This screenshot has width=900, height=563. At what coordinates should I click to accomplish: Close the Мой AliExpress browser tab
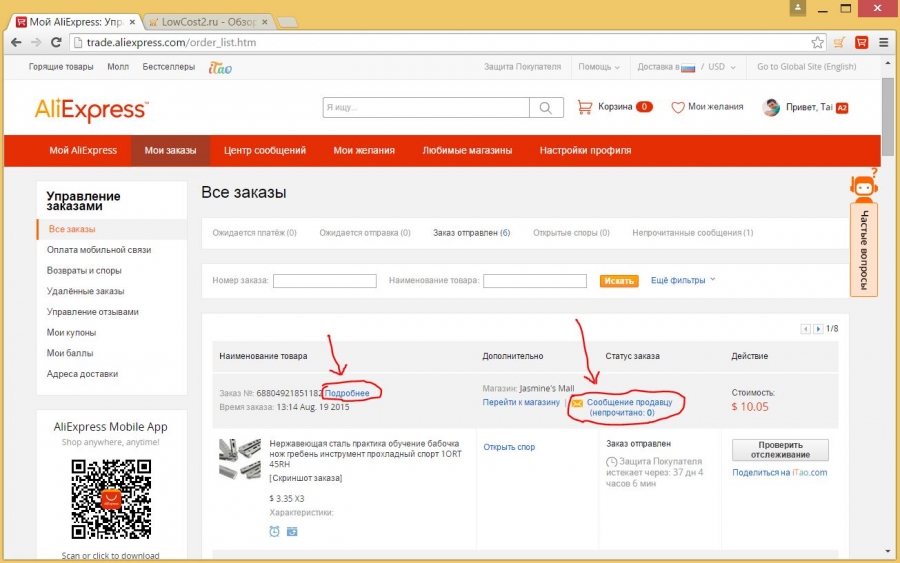[x=133, y=22]
